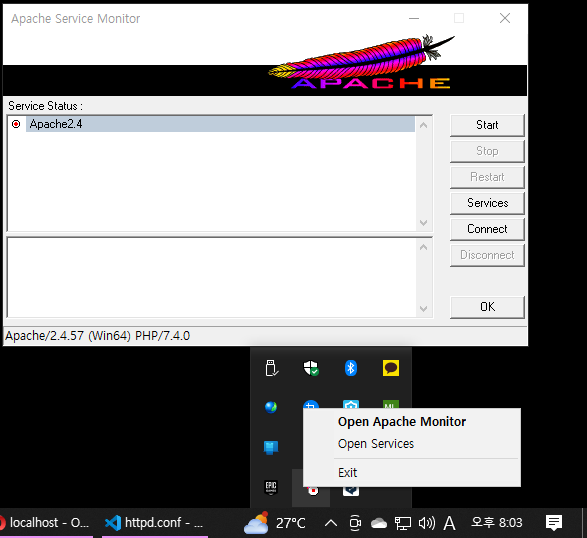Click the blue globe tray icon
Screen dimensions: 587x538
(271, 407)
